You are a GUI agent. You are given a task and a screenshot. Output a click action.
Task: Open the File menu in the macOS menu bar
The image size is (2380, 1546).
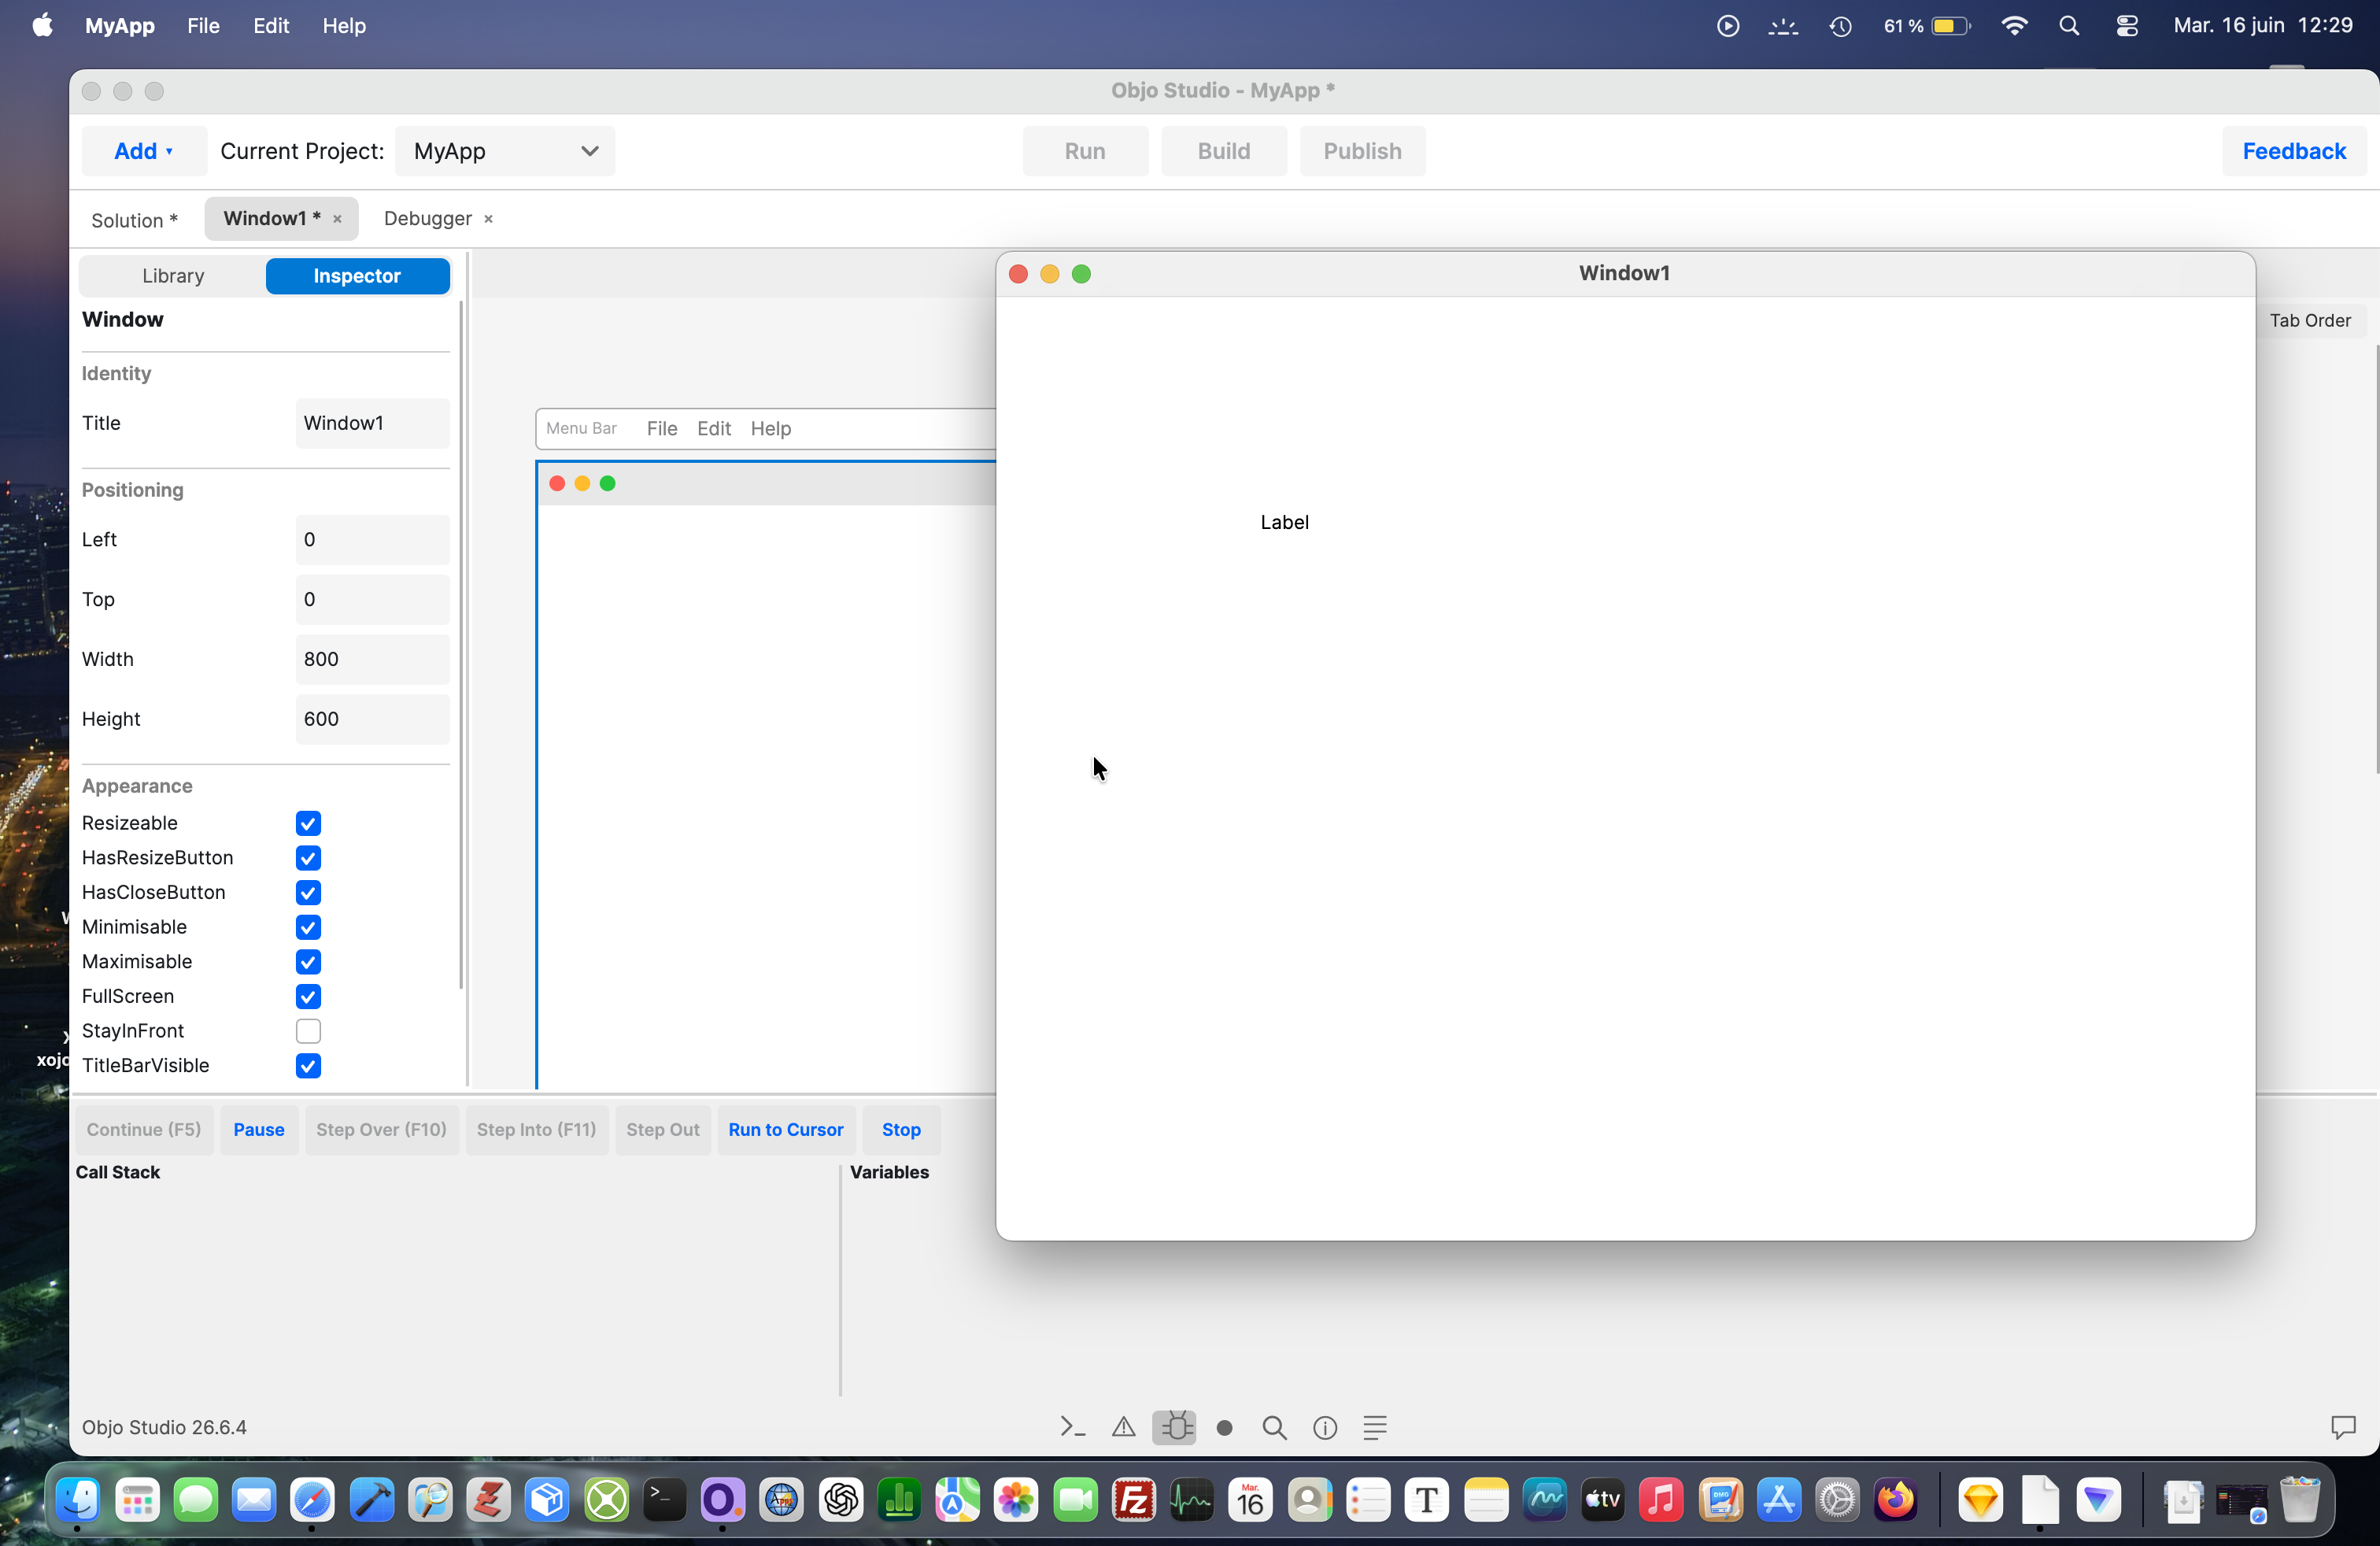pos(203,26)
